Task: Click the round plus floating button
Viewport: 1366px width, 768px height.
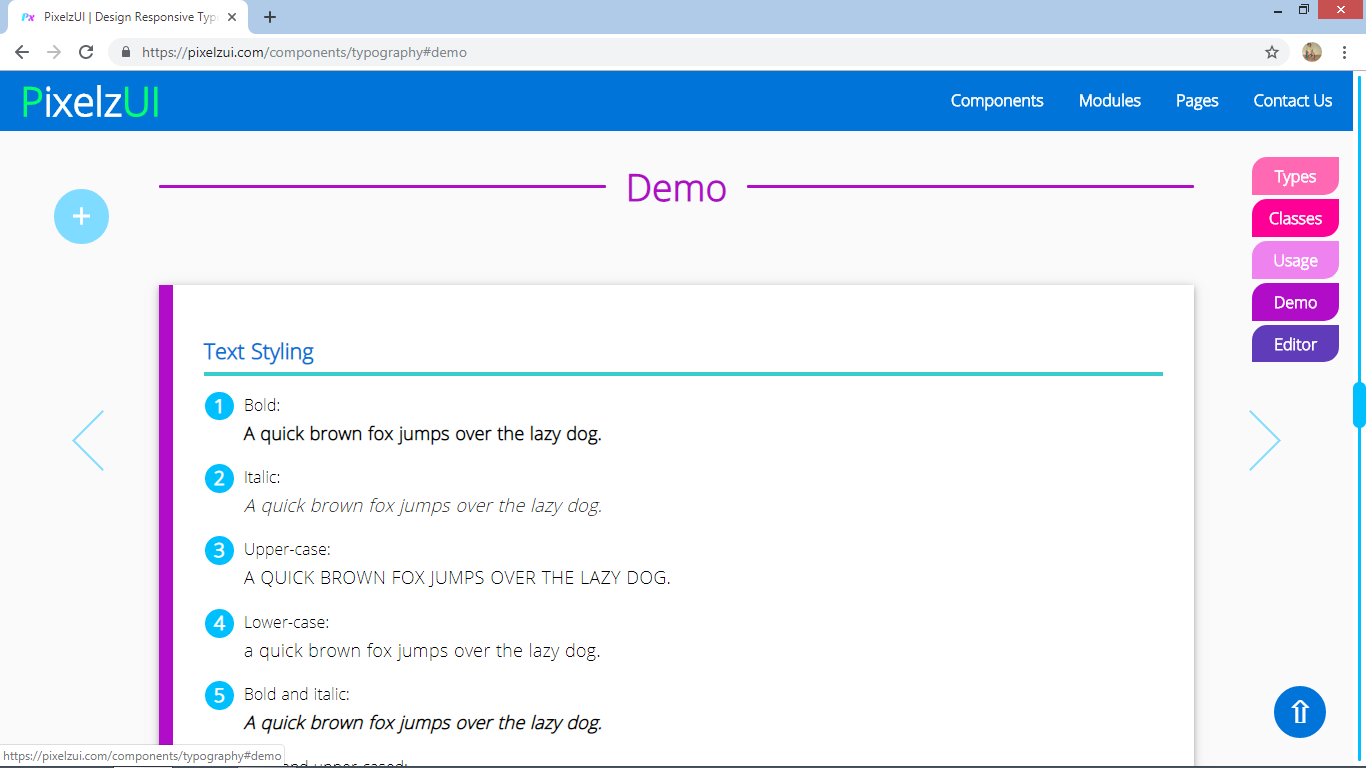Action: (81, 216)
